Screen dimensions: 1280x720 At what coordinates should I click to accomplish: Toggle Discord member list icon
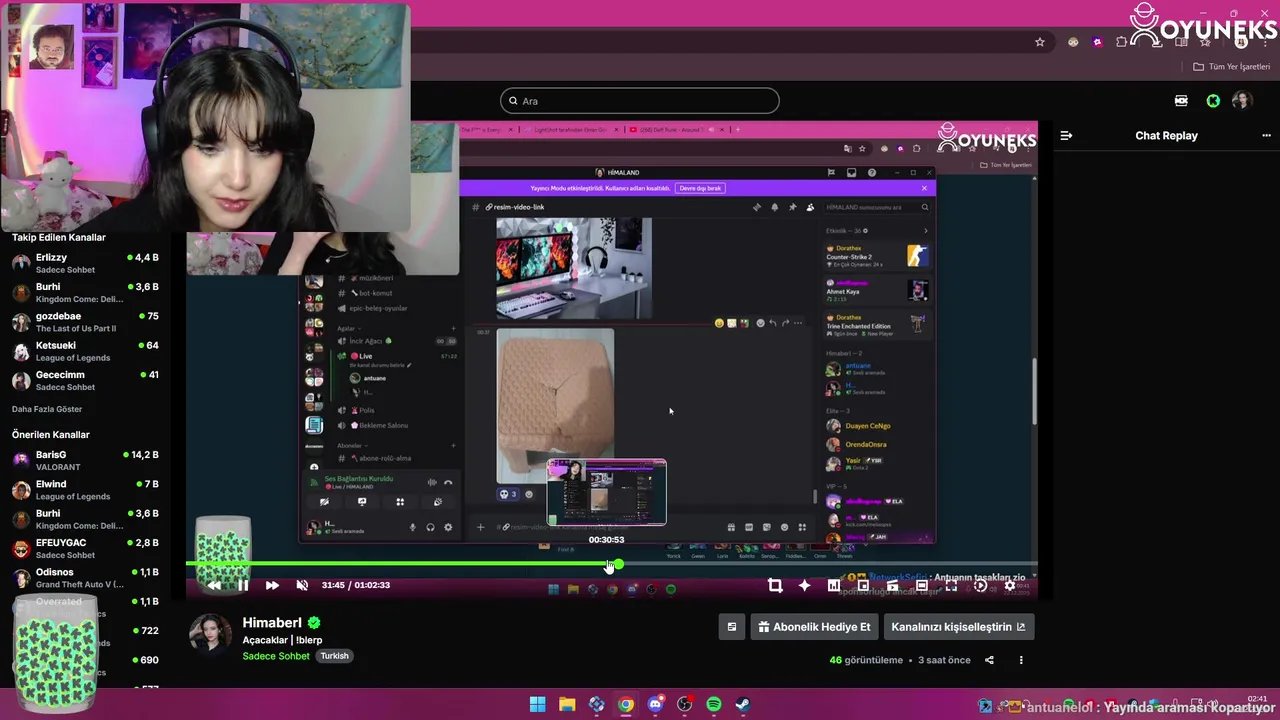(x=810, y=207)
